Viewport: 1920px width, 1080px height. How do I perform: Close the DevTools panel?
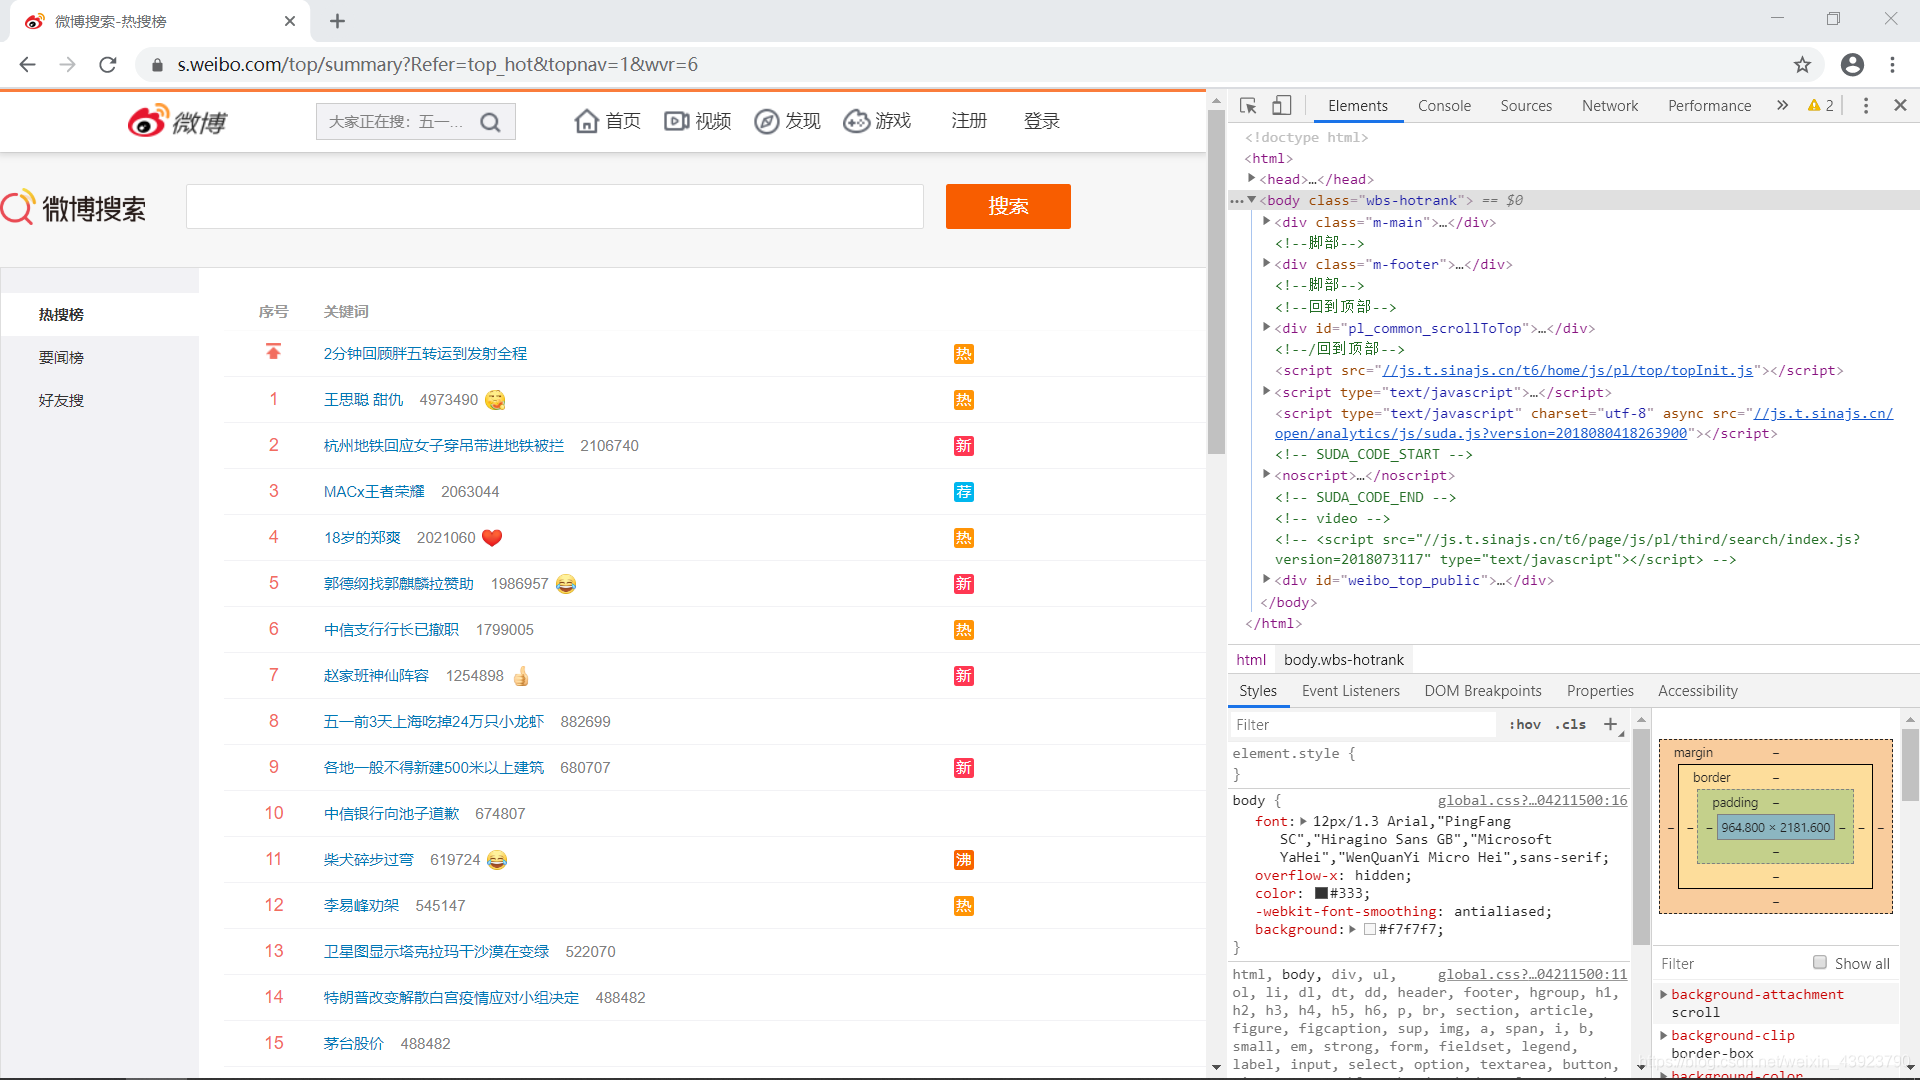1900,105
